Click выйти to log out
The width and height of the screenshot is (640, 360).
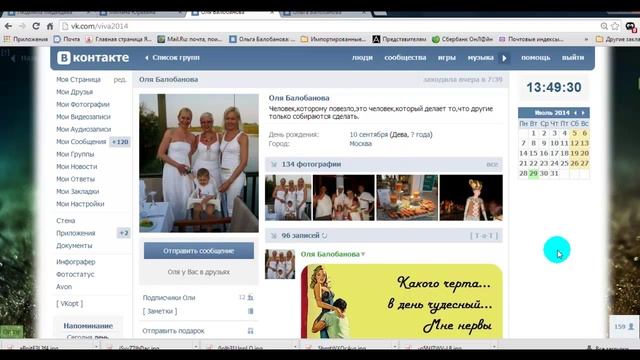[573, 58]
